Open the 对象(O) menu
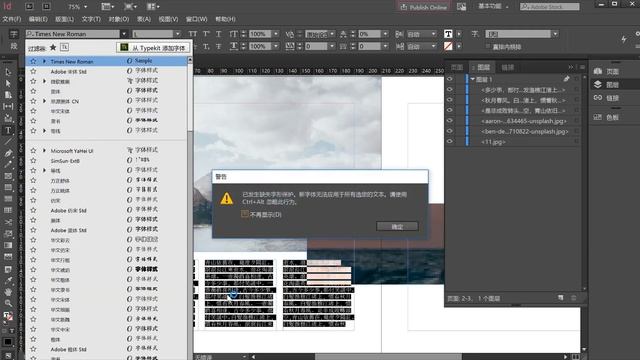 click(119, 19)
